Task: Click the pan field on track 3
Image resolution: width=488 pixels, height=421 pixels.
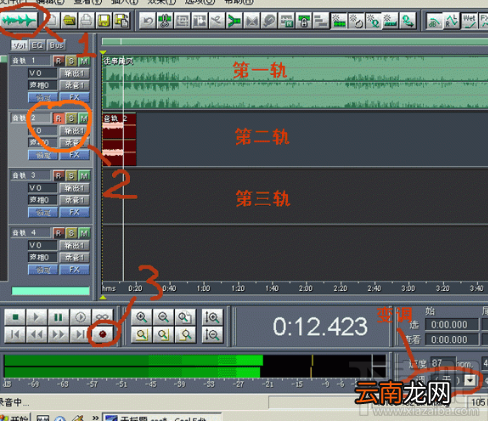Action: point(43,200)
